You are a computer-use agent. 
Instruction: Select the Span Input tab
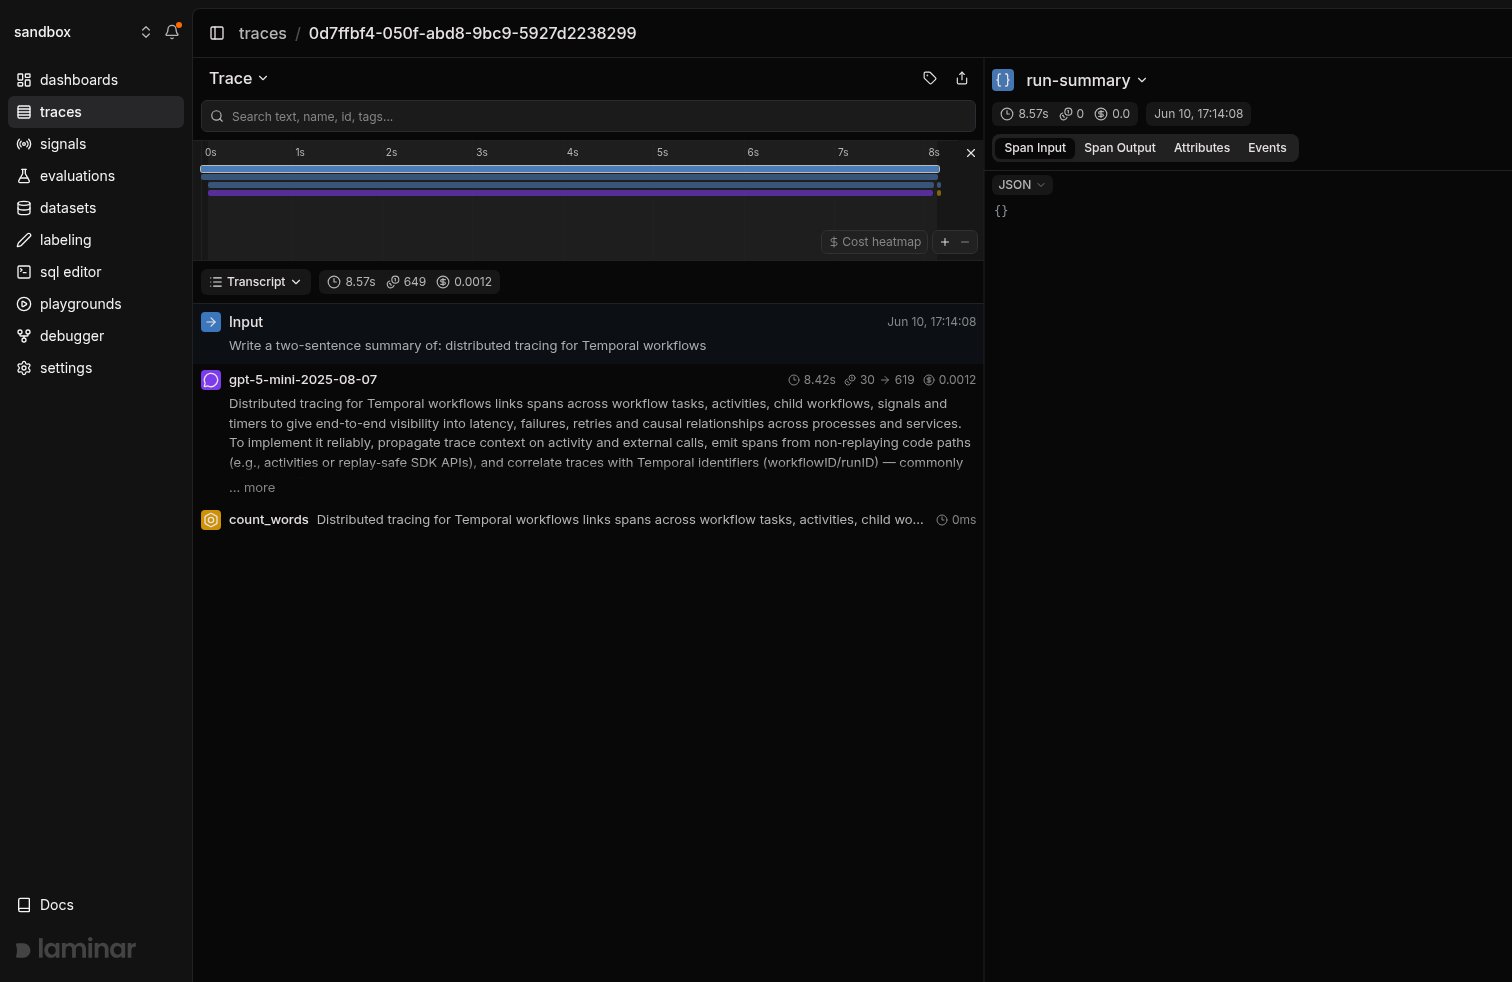1035,148
